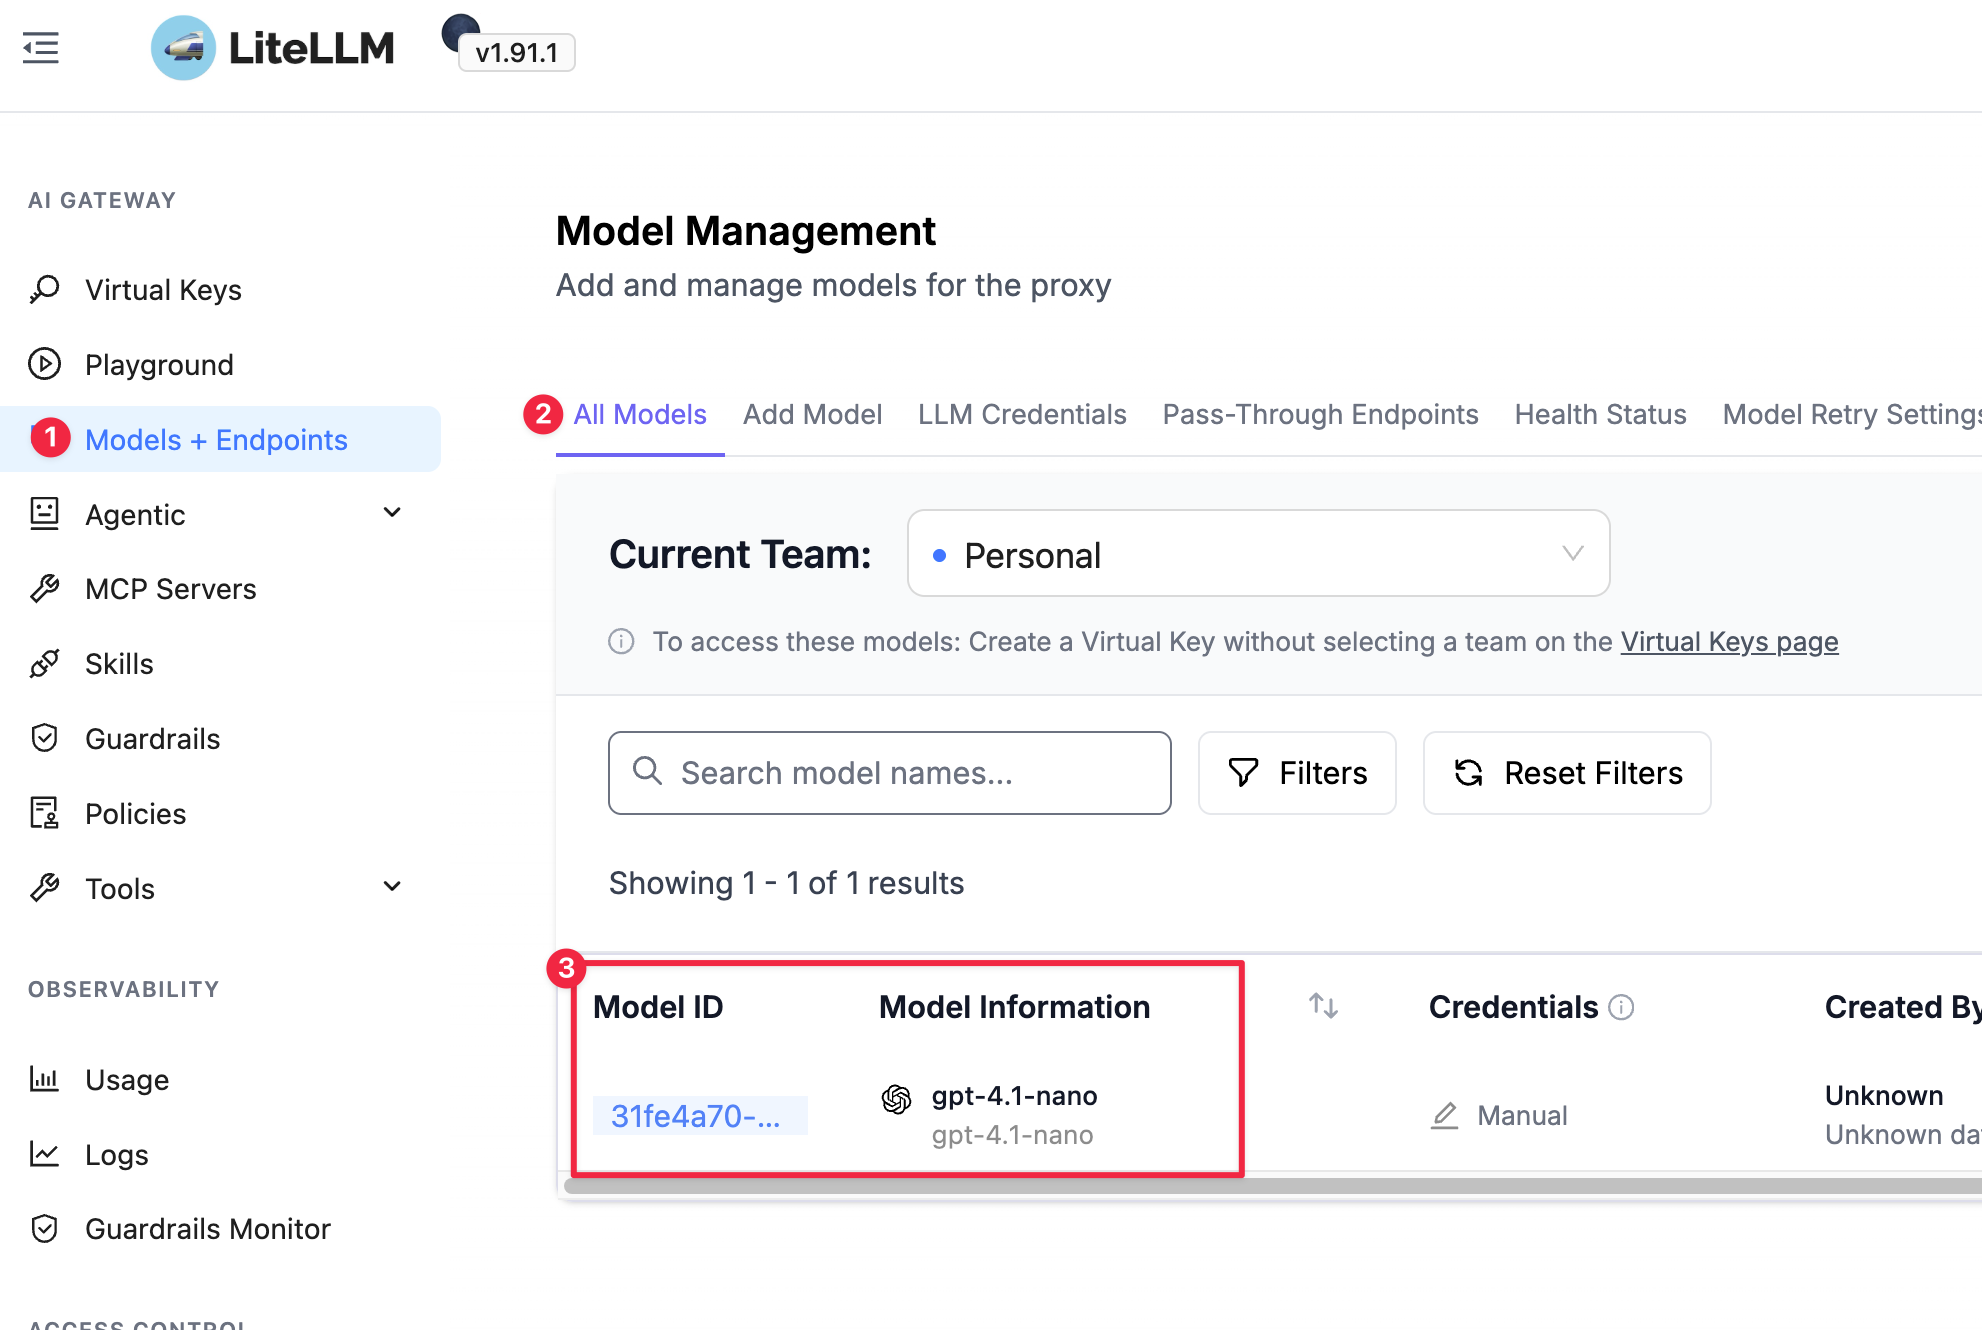
Task: Open the Pass-Through Endpoints tab
Action: coord(1320,415)
